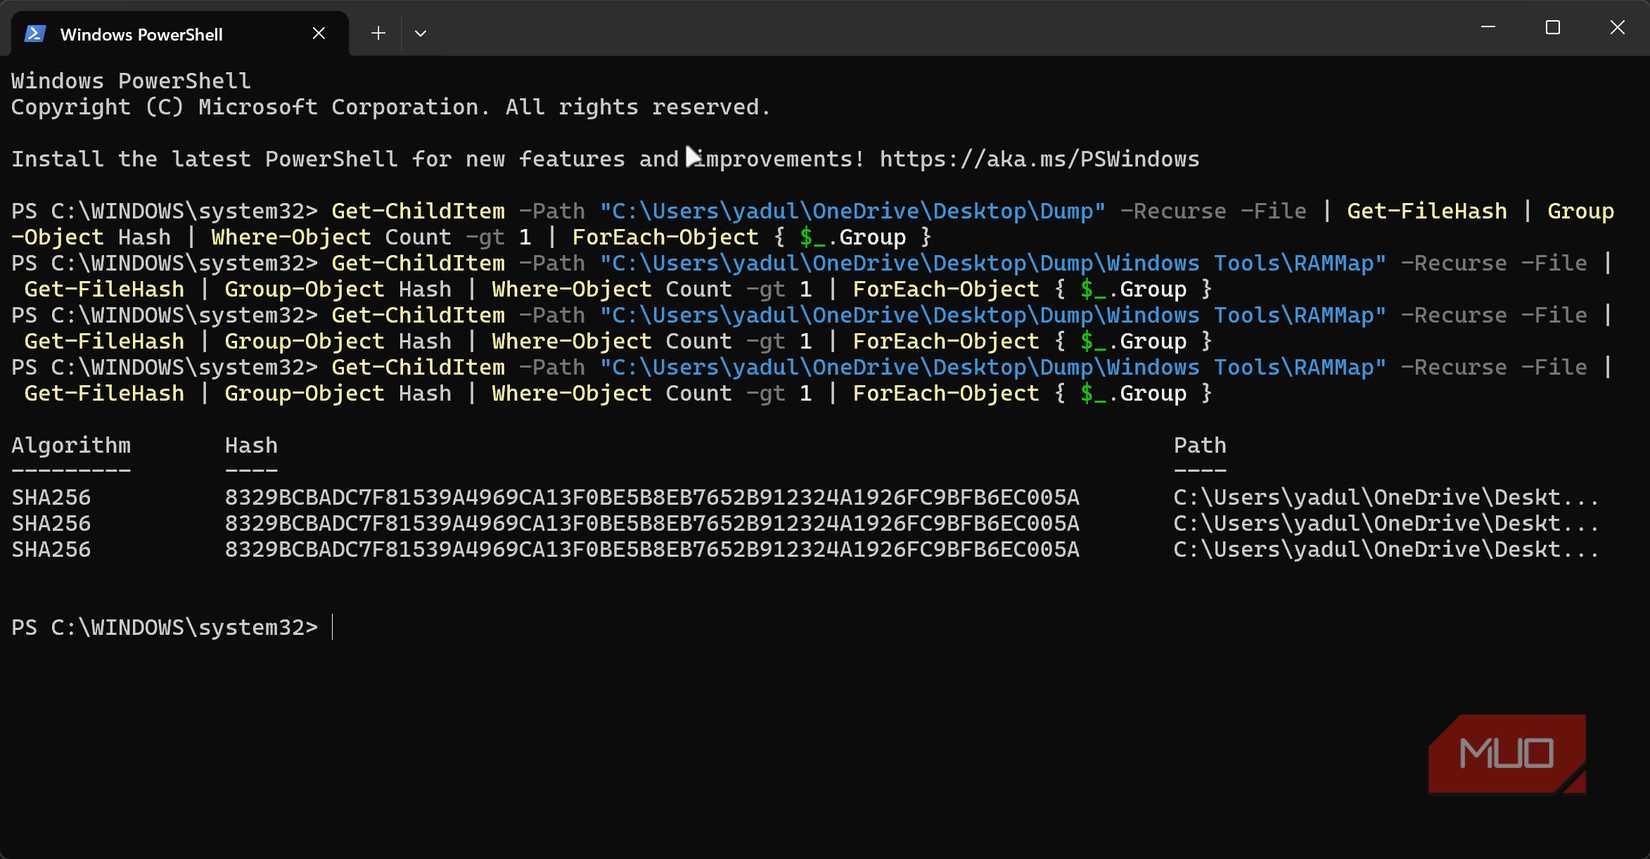Click the first row's truncated path value

[1386, 497]
